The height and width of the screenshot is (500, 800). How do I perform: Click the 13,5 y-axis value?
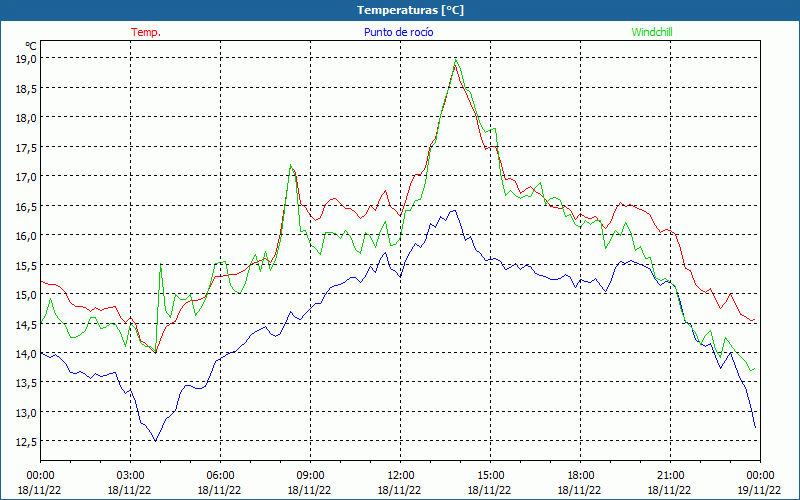click(x=27, y=383)
